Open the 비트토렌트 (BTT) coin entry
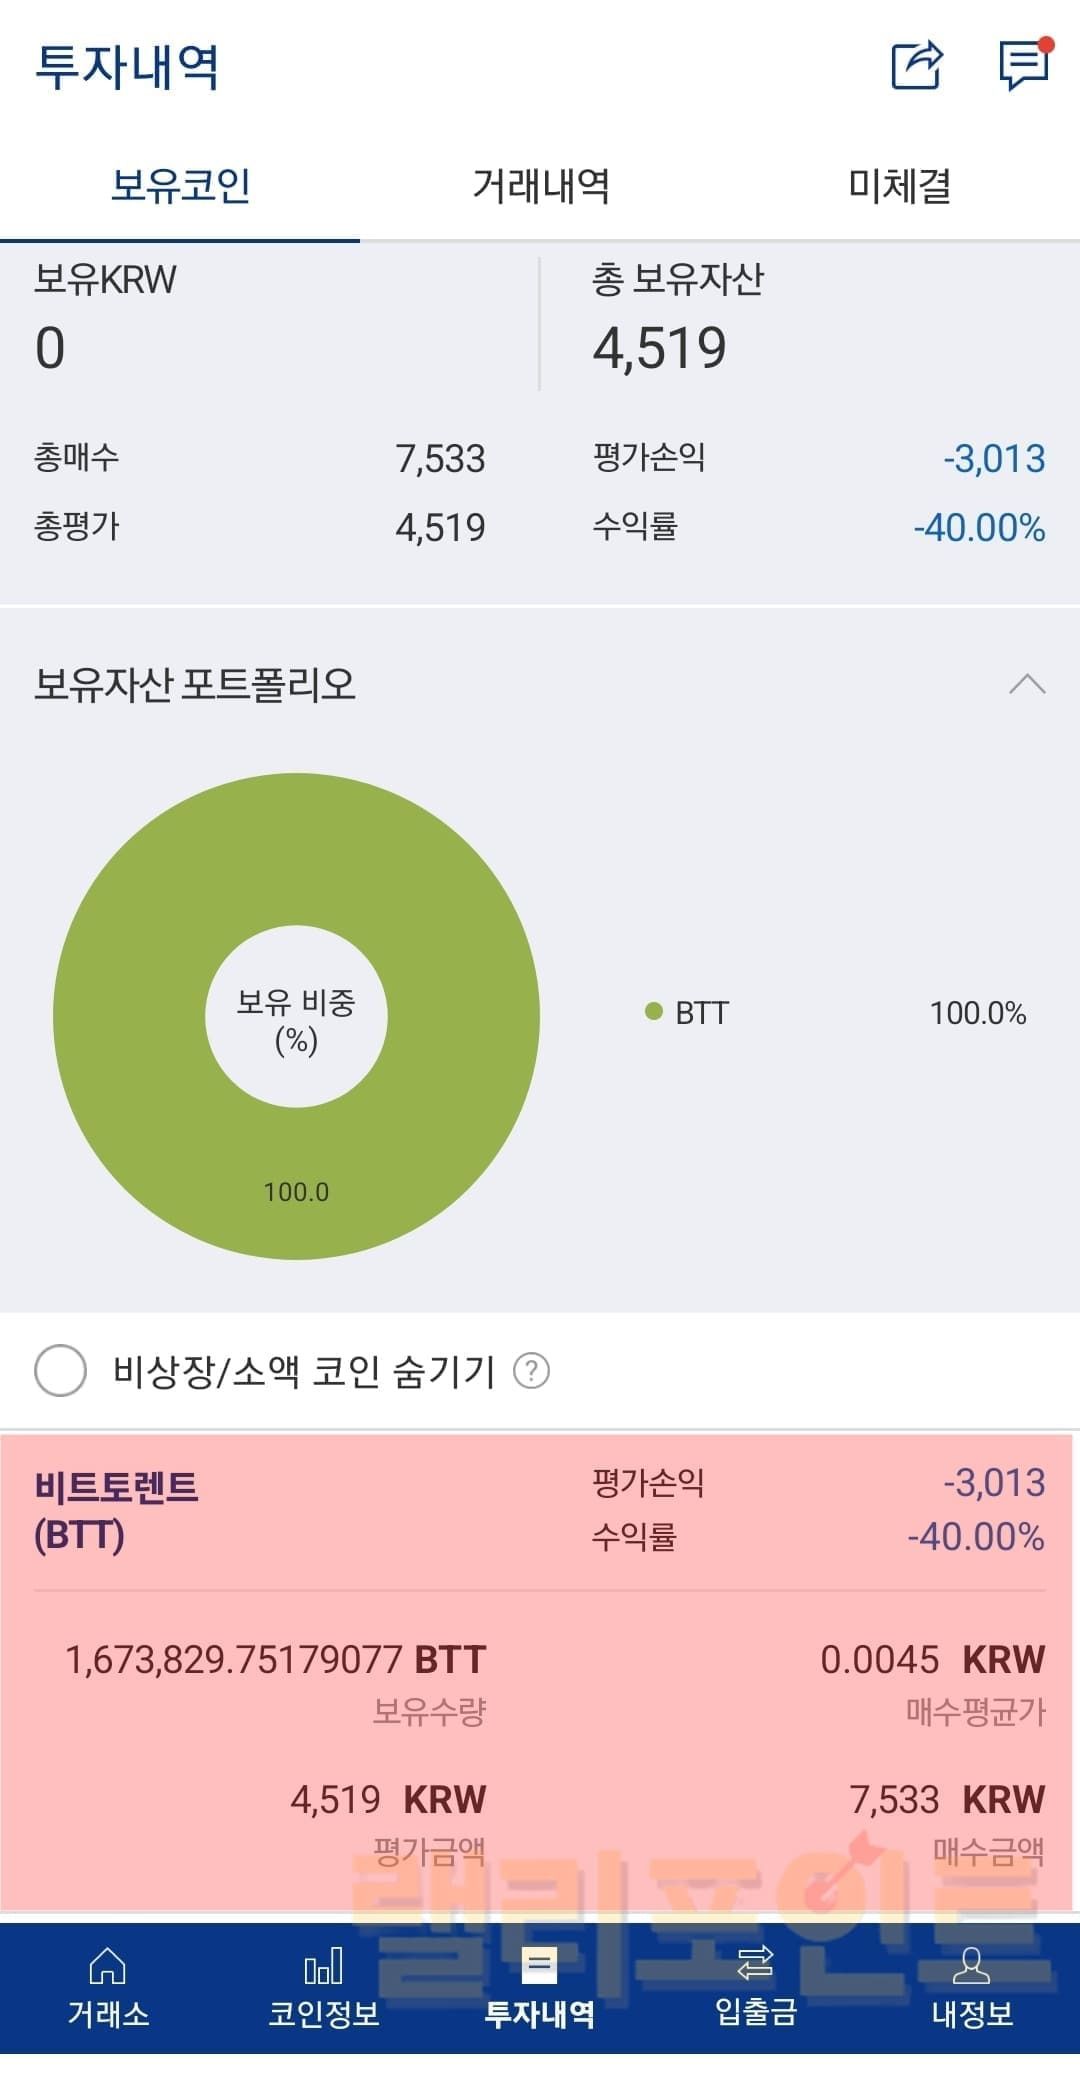Screen dimensions: 1080x2080 (x=116, y=1510)
